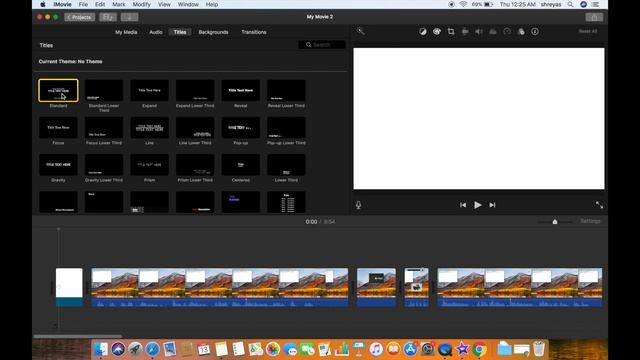Image resolution: width=640 pixels, height=360 pixels.
Task: Select the Prism Lower Third title
Action: (x=195, y=164)
